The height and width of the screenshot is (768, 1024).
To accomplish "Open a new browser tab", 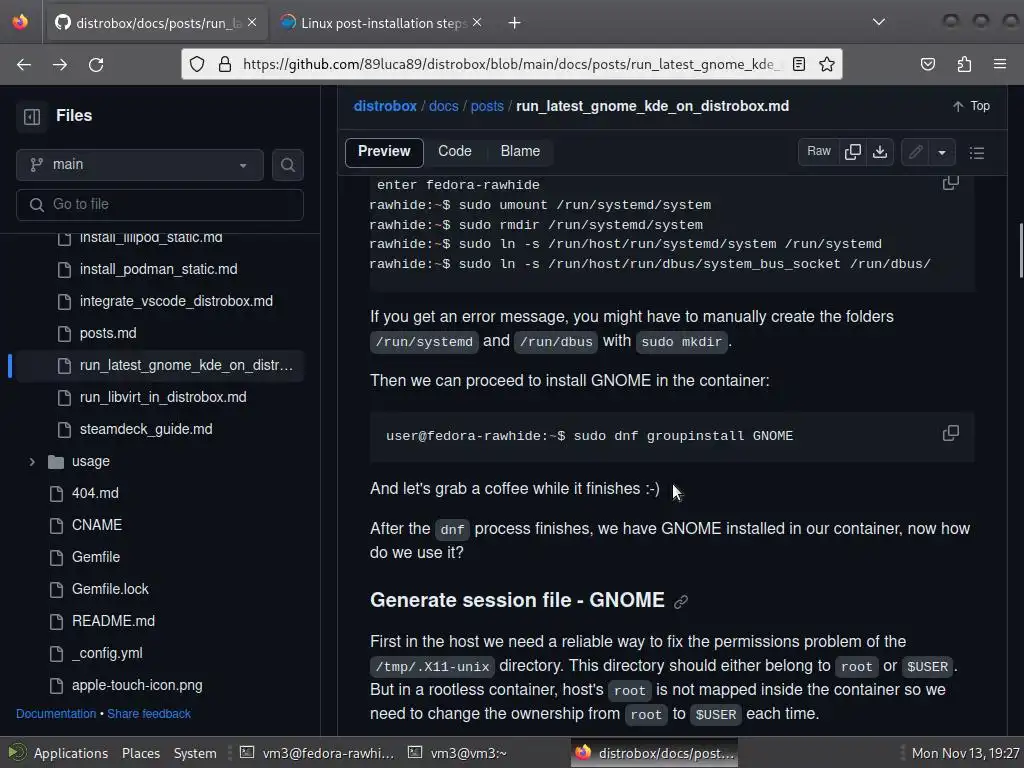I will [515, 23].
